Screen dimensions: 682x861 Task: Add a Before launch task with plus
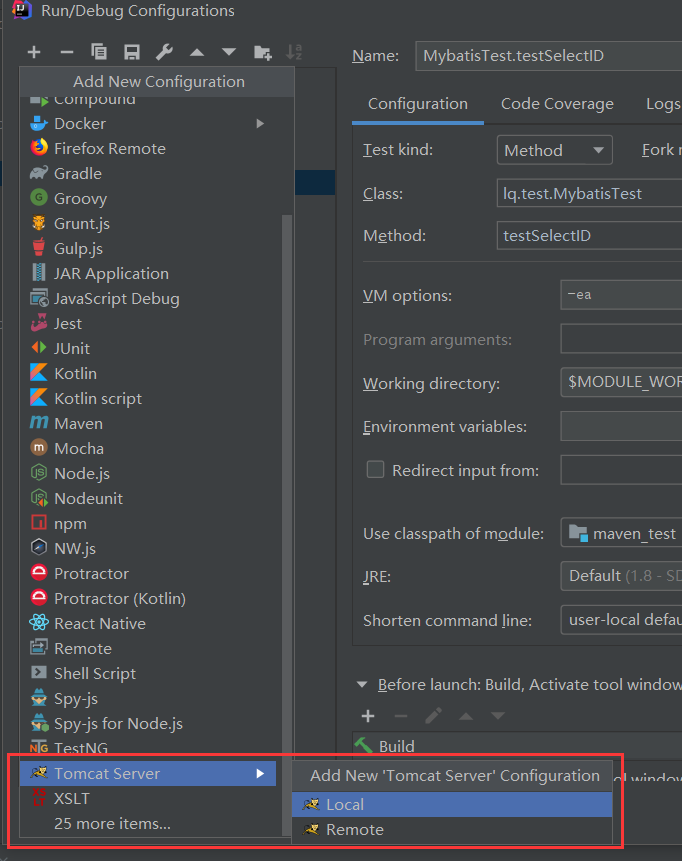[x=368, y=716]
